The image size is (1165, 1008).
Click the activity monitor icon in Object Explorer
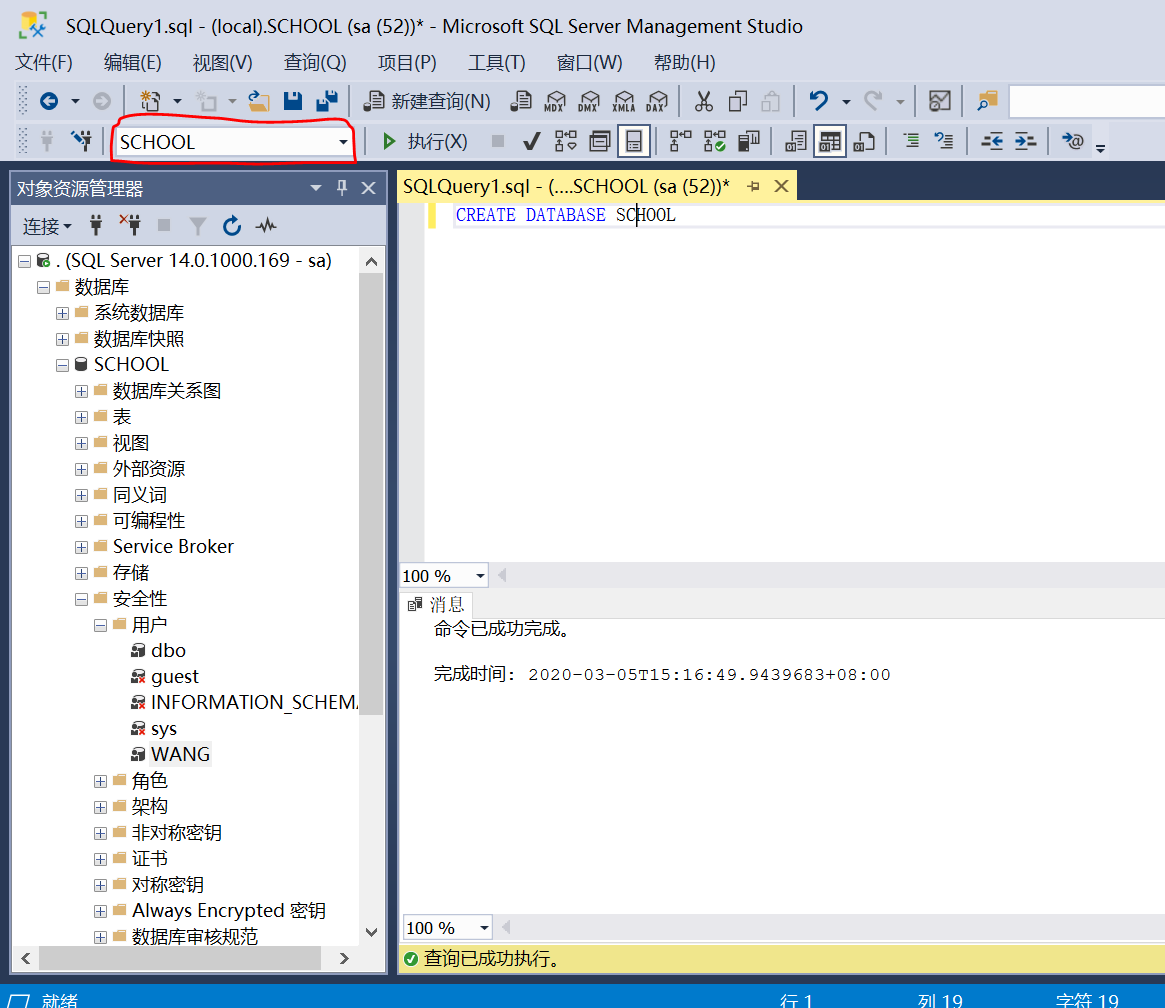(x=266, y=226)
